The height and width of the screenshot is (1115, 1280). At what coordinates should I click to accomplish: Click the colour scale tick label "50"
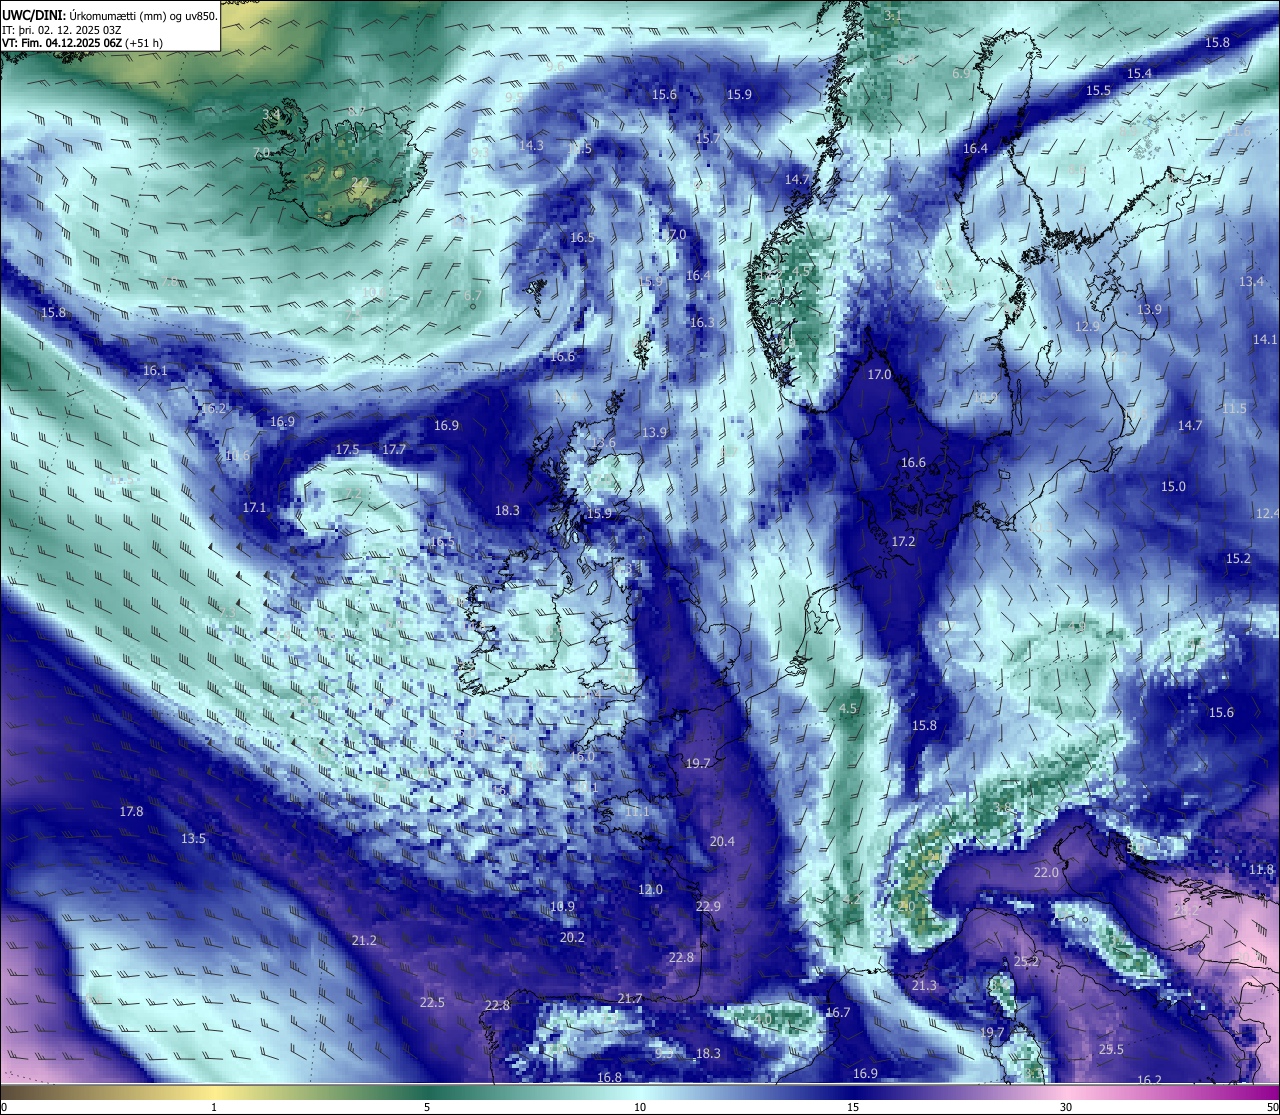pos(1271,1107)
